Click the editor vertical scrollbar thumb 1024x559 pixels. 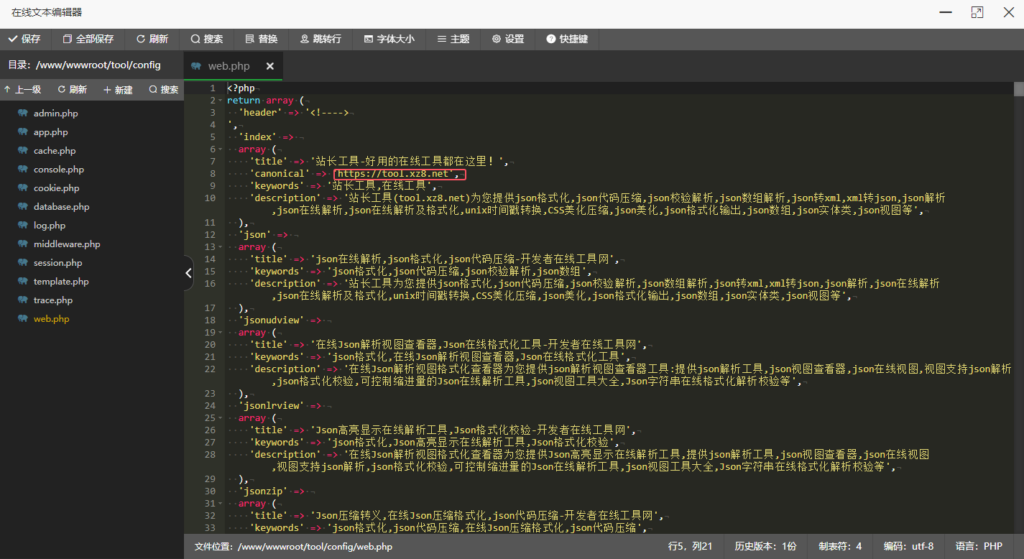[1019, 89]
